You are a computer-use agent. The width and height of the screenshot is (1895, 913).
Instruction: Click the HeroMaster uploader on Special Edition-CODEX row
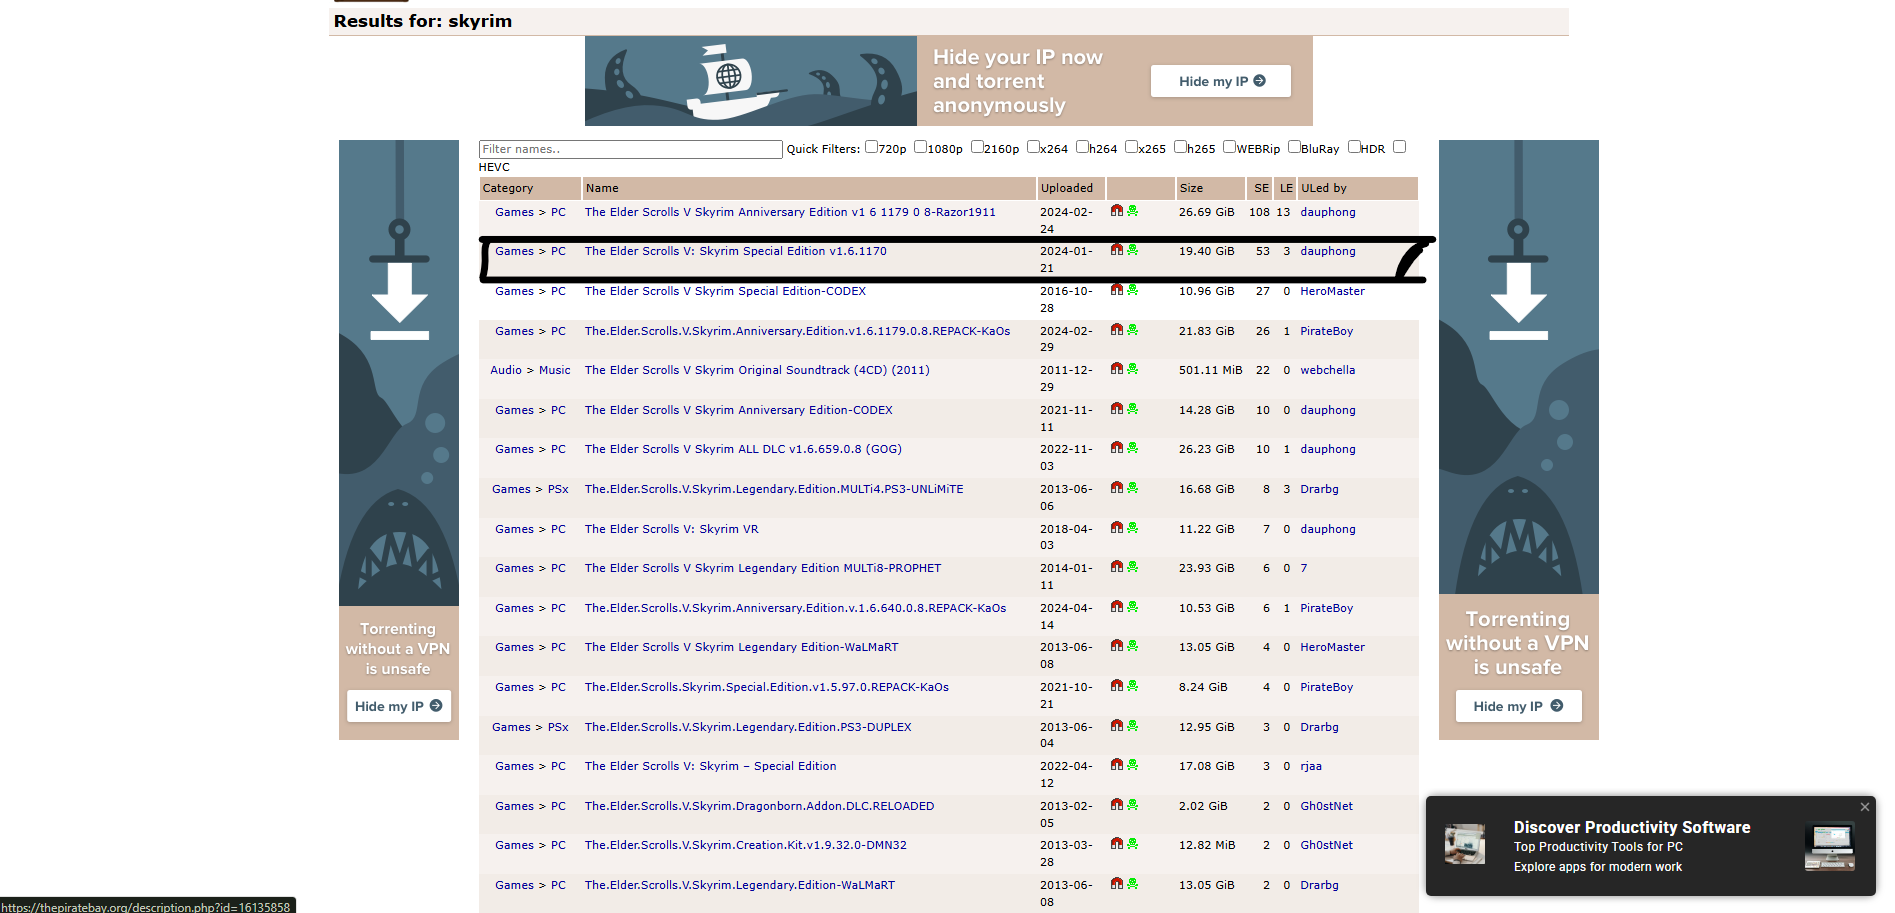(x=1332, y=291)
